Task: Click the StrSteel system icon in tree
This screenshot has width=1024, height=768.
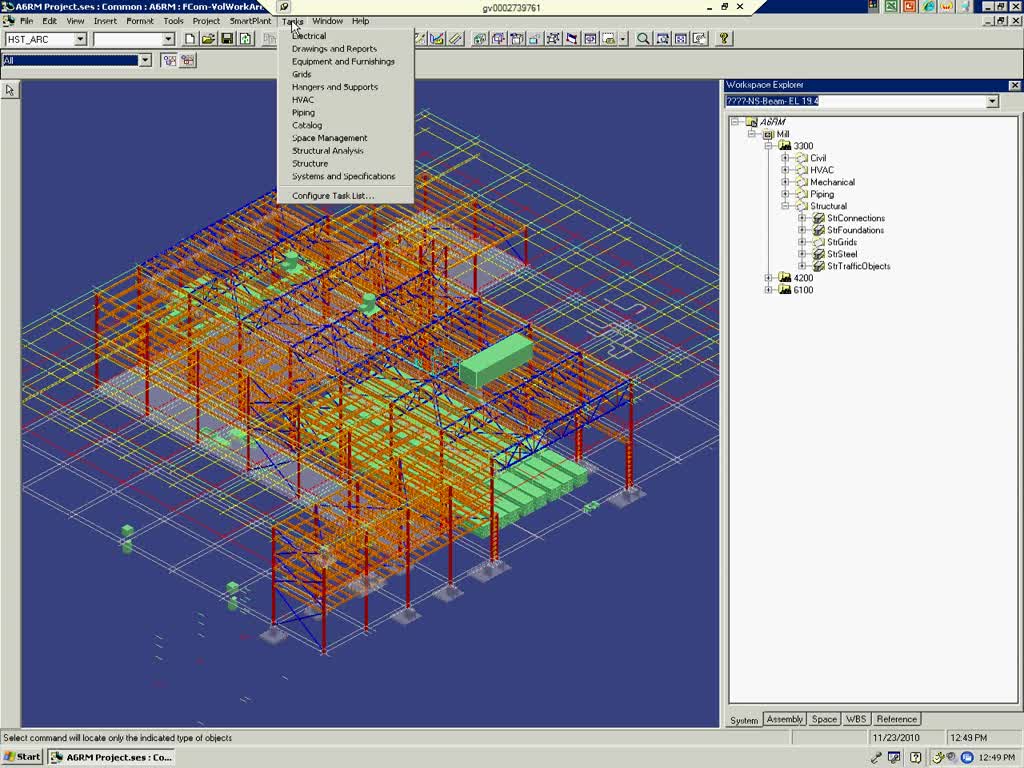Action: coord(819,254)
